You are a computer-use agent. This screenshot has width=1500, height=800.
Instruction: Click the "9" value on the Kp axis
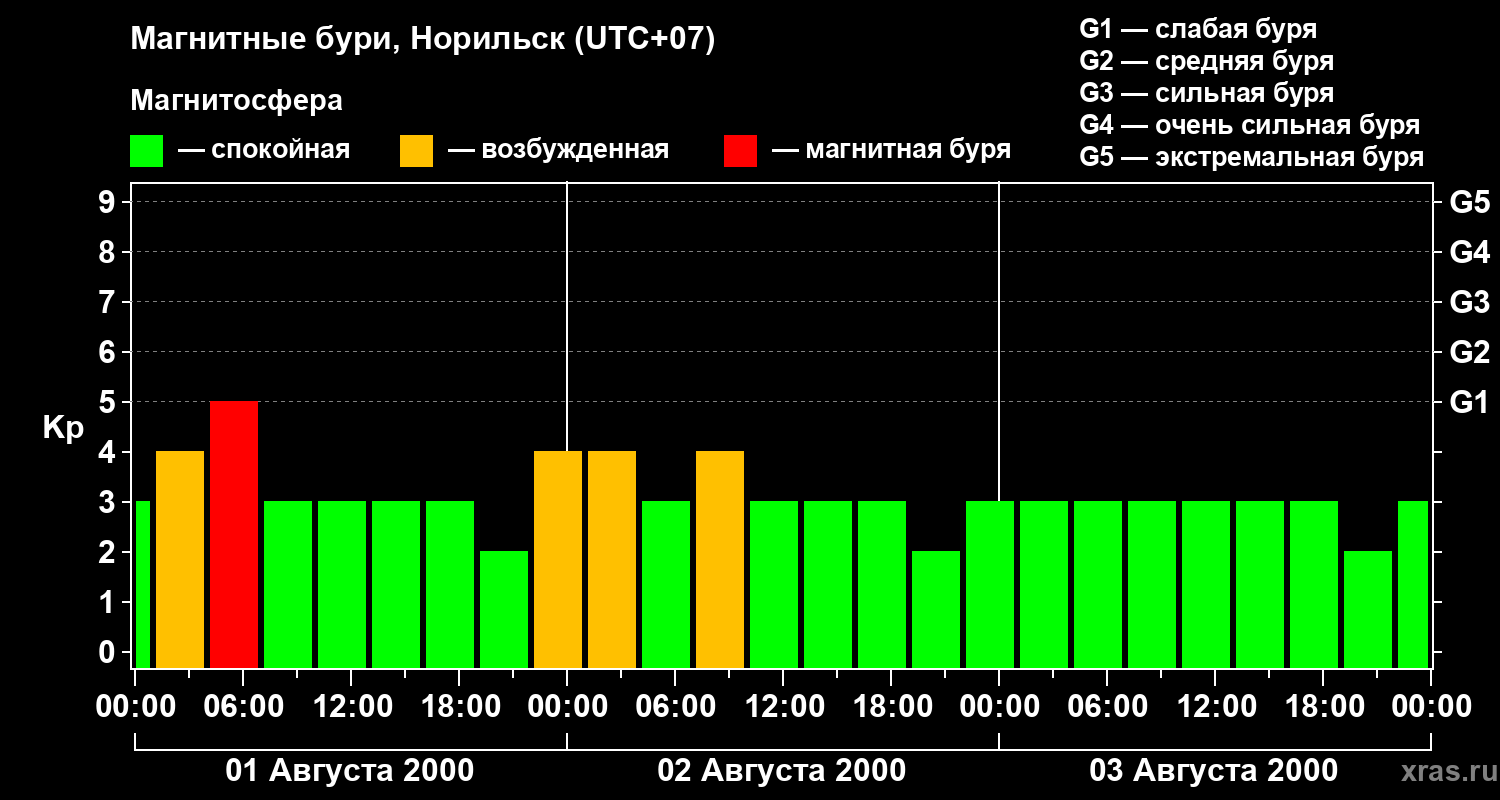tap(109, 202)
